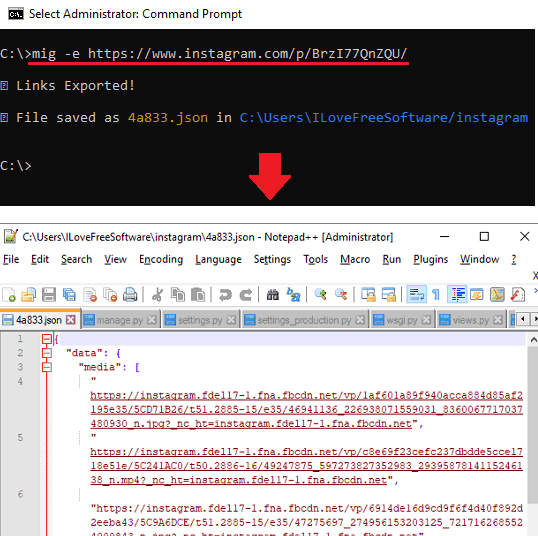Viewport: 538px width, 536px height.
Task: Click the Redo arrow icon
Action: (246, 295)
